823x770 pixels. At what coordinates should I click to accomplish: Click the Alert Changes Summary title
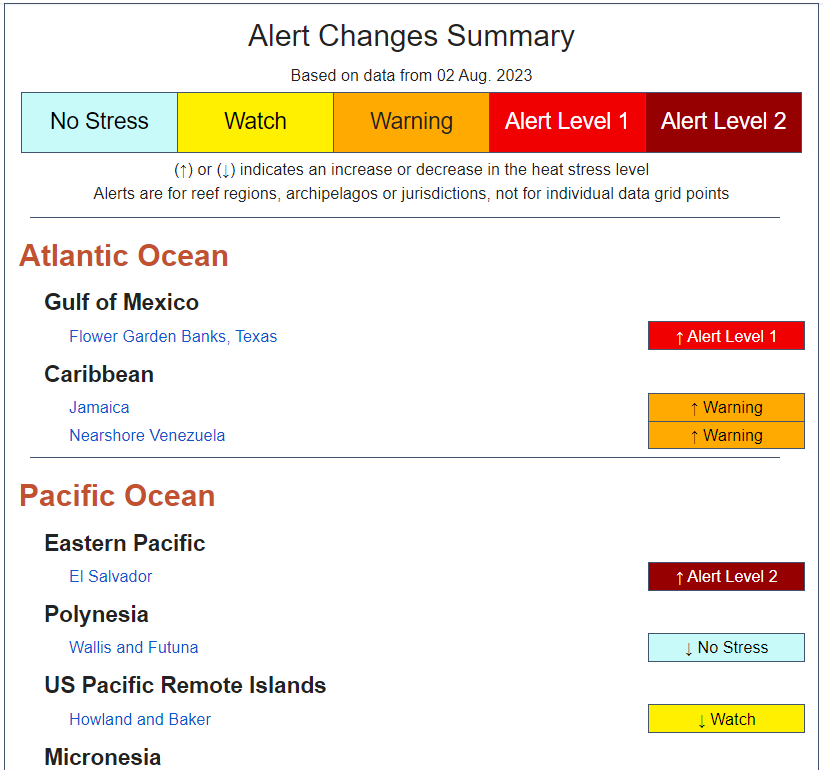pyautogui.click(x=412, y=36)
